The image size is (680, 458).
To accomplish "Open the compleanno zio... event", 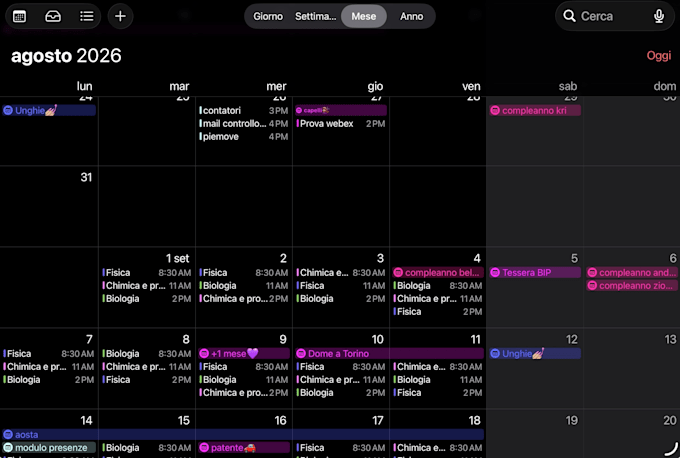I will point(632,286).
